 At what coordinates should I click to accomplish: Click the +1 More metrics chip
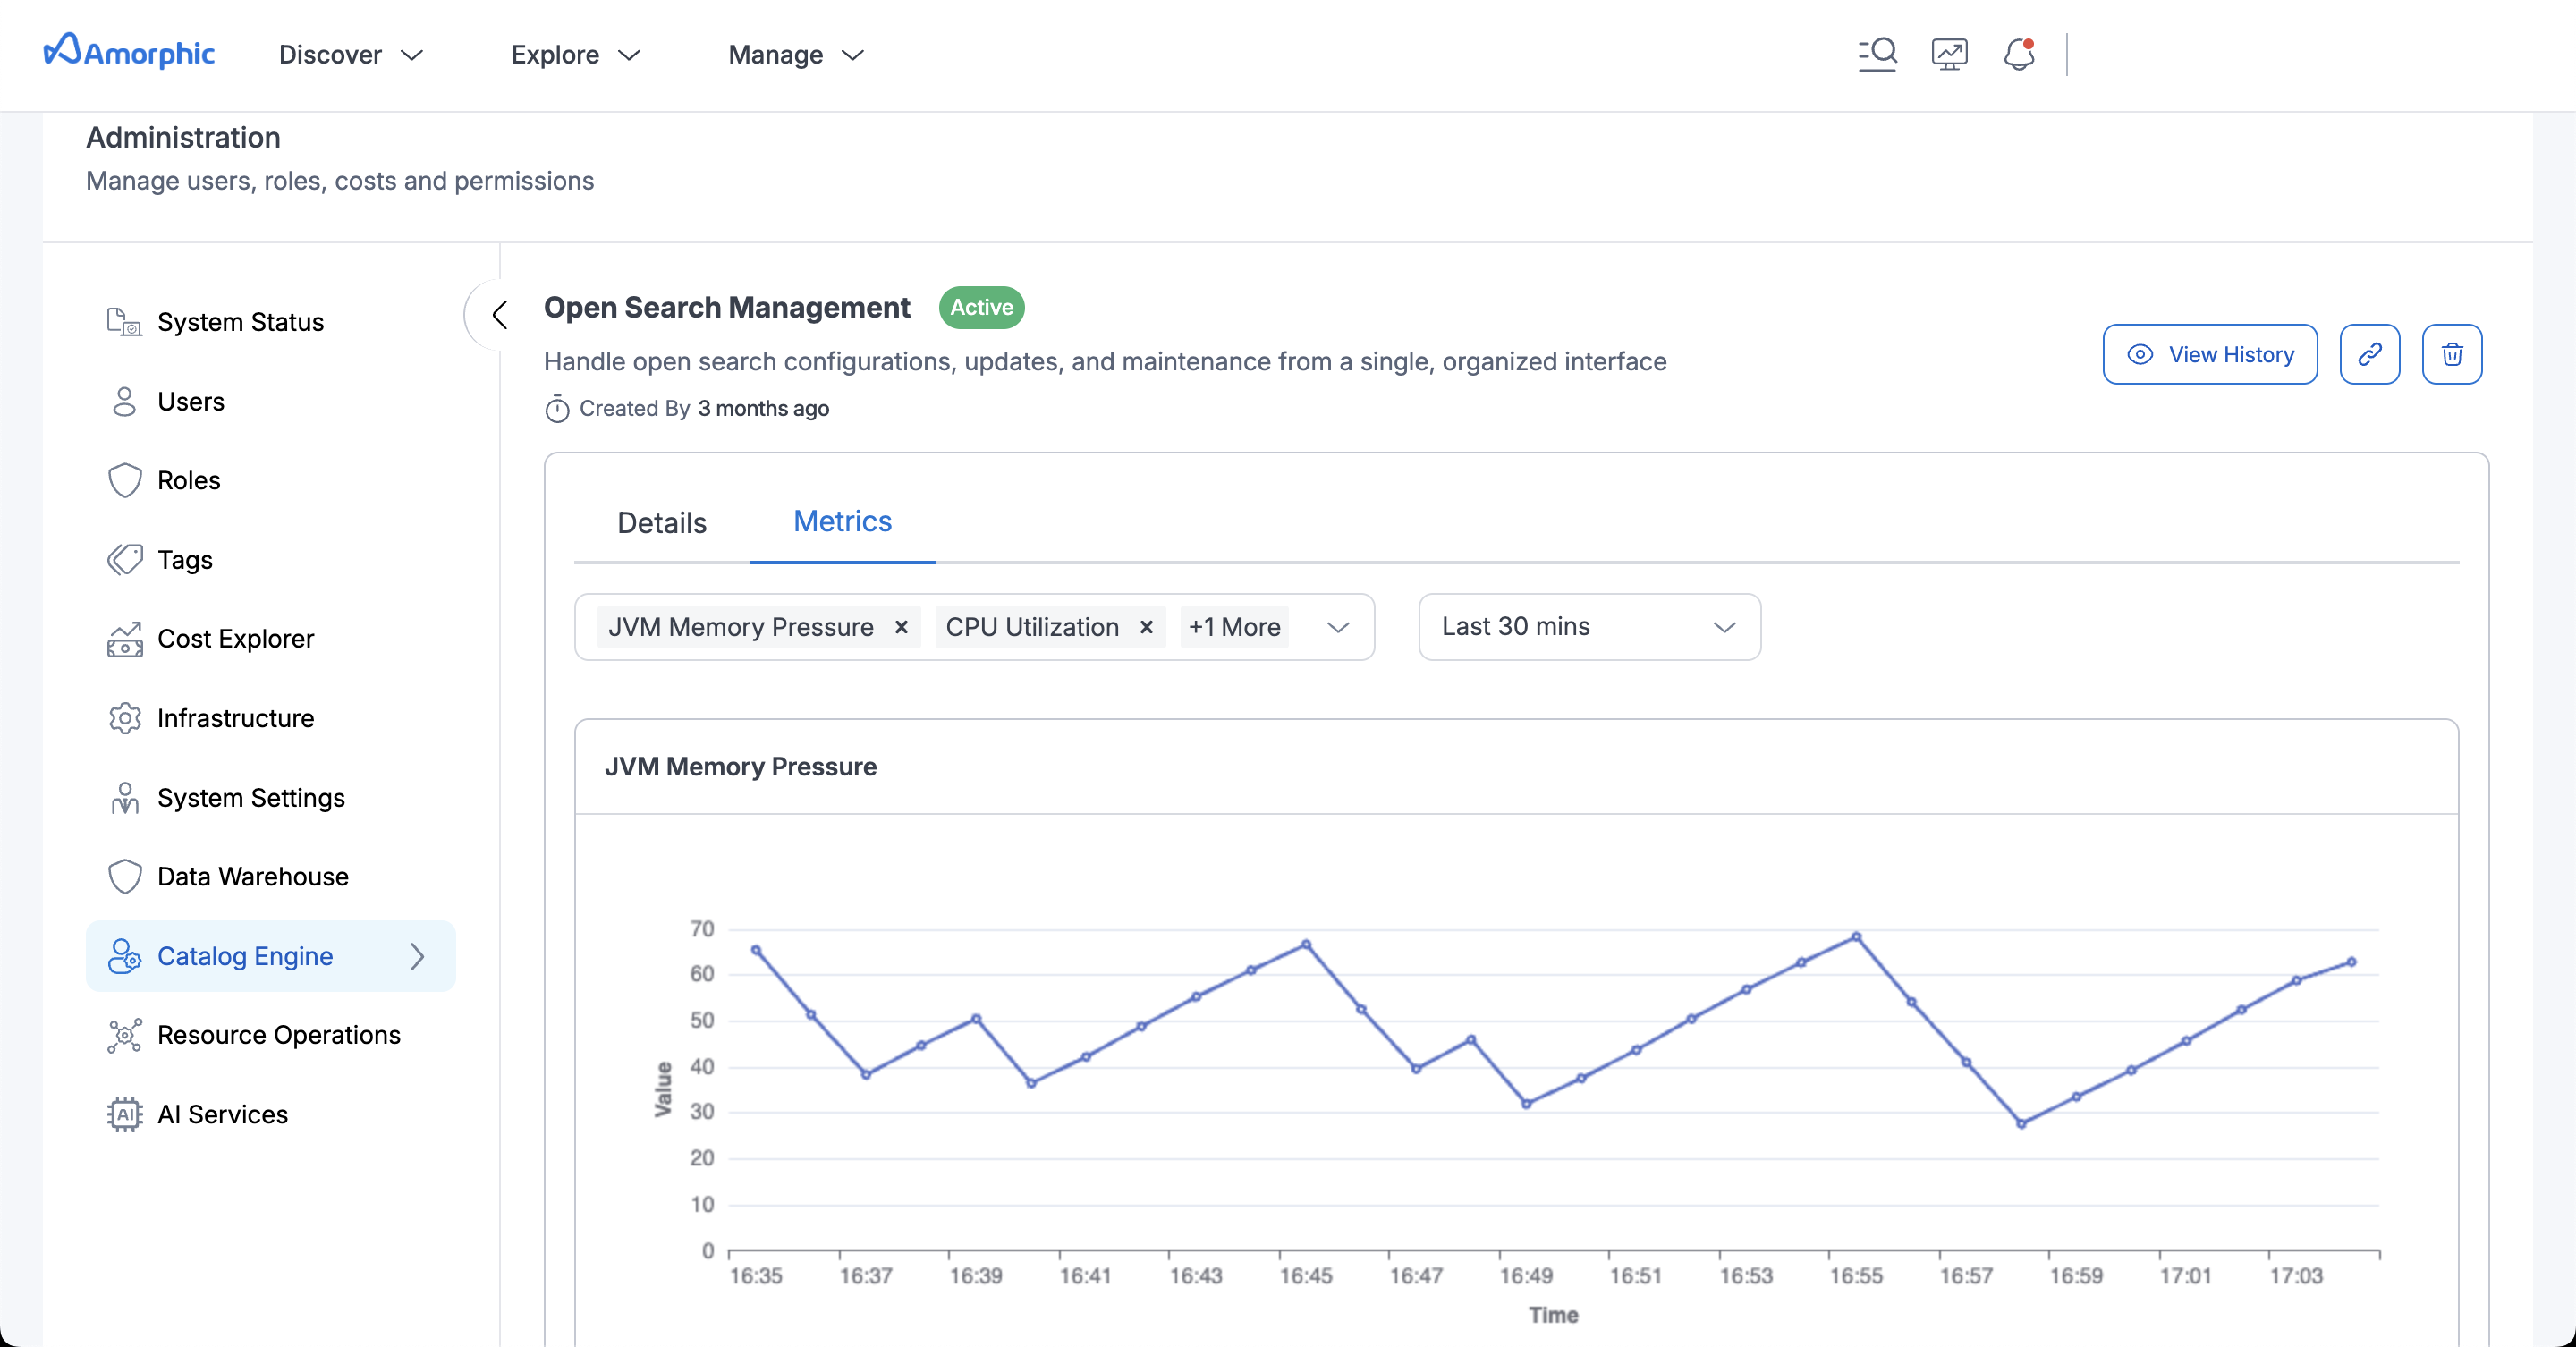1233,627
